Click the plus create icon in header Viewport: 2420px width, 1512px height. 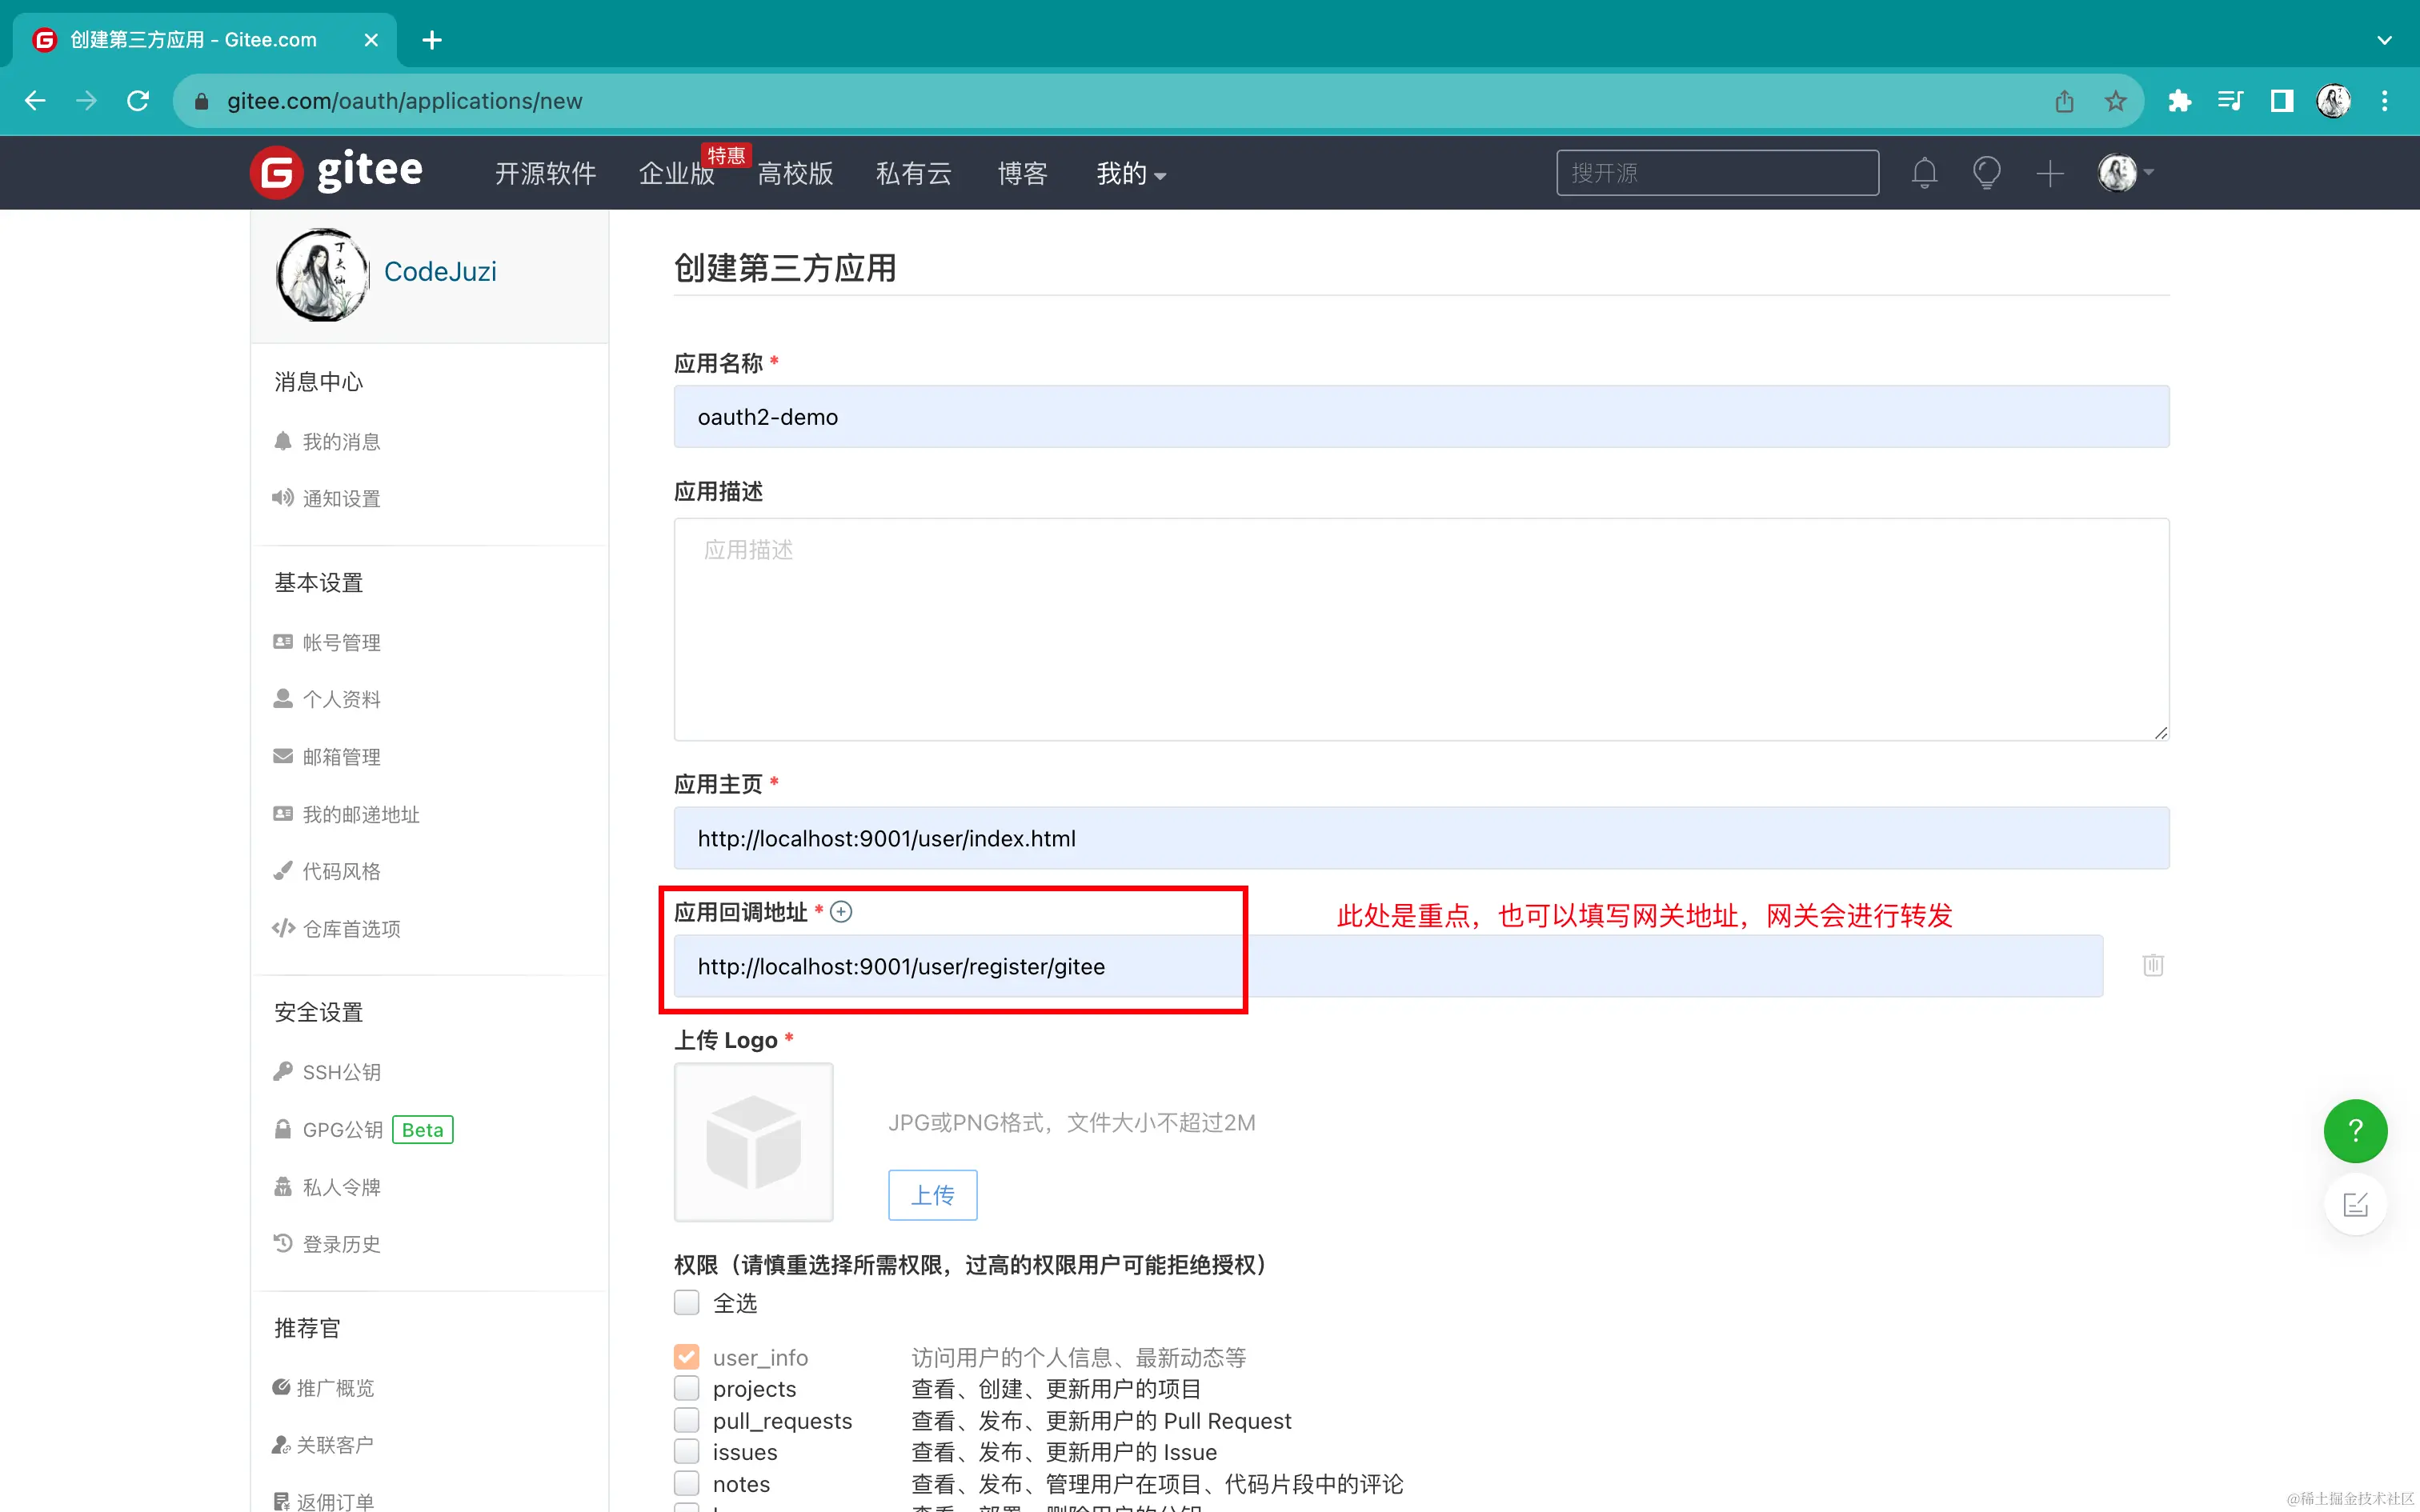[x=2049, y=173]
